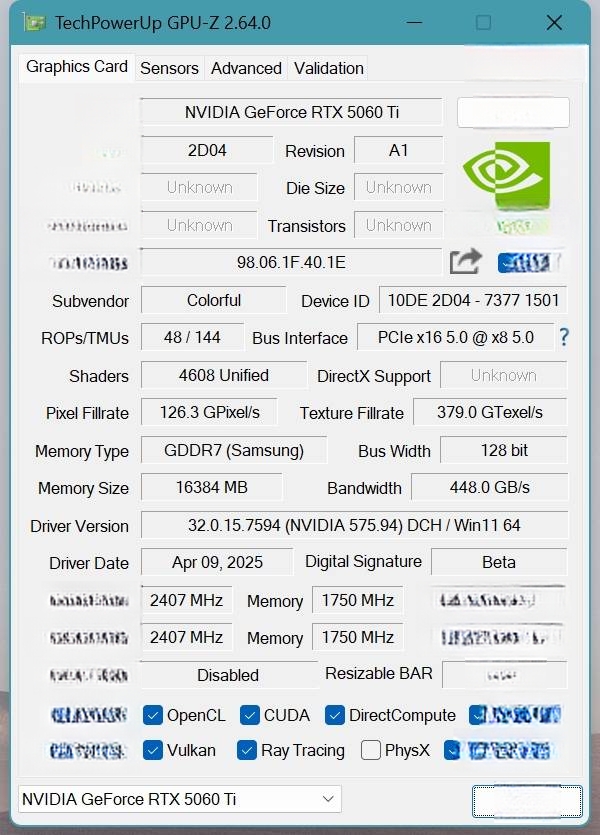600x835 pixels.
Task: Toggle the Vulkan checkbox
Action: (x=153, y=750)
